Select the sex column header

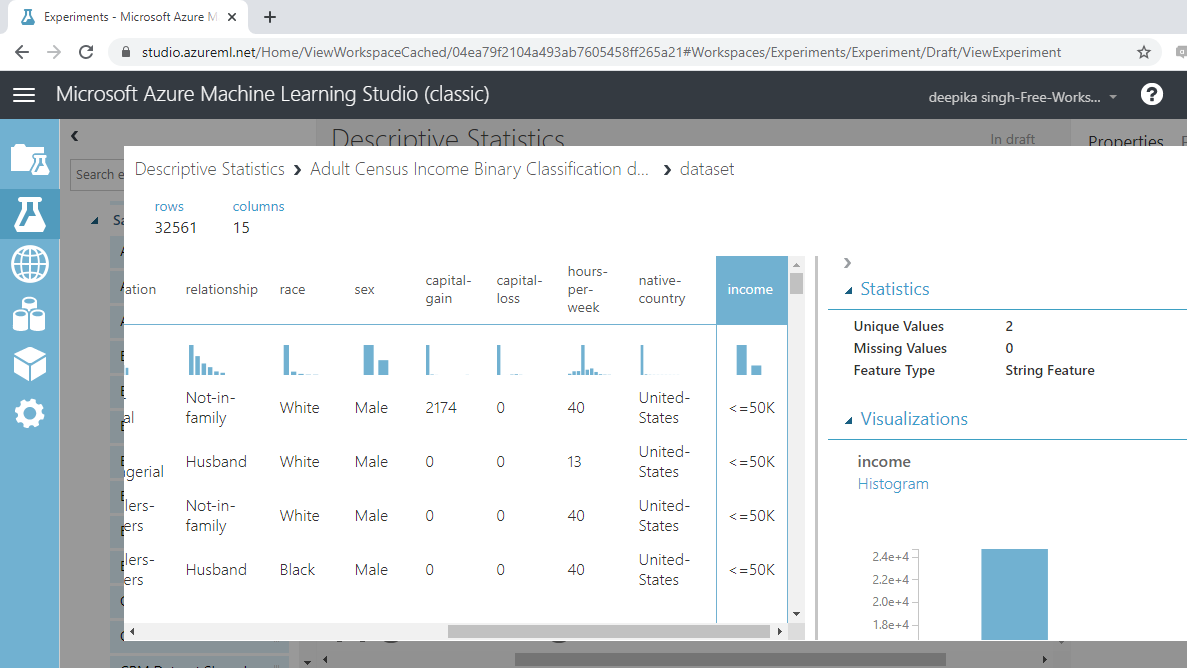point(364,289)
